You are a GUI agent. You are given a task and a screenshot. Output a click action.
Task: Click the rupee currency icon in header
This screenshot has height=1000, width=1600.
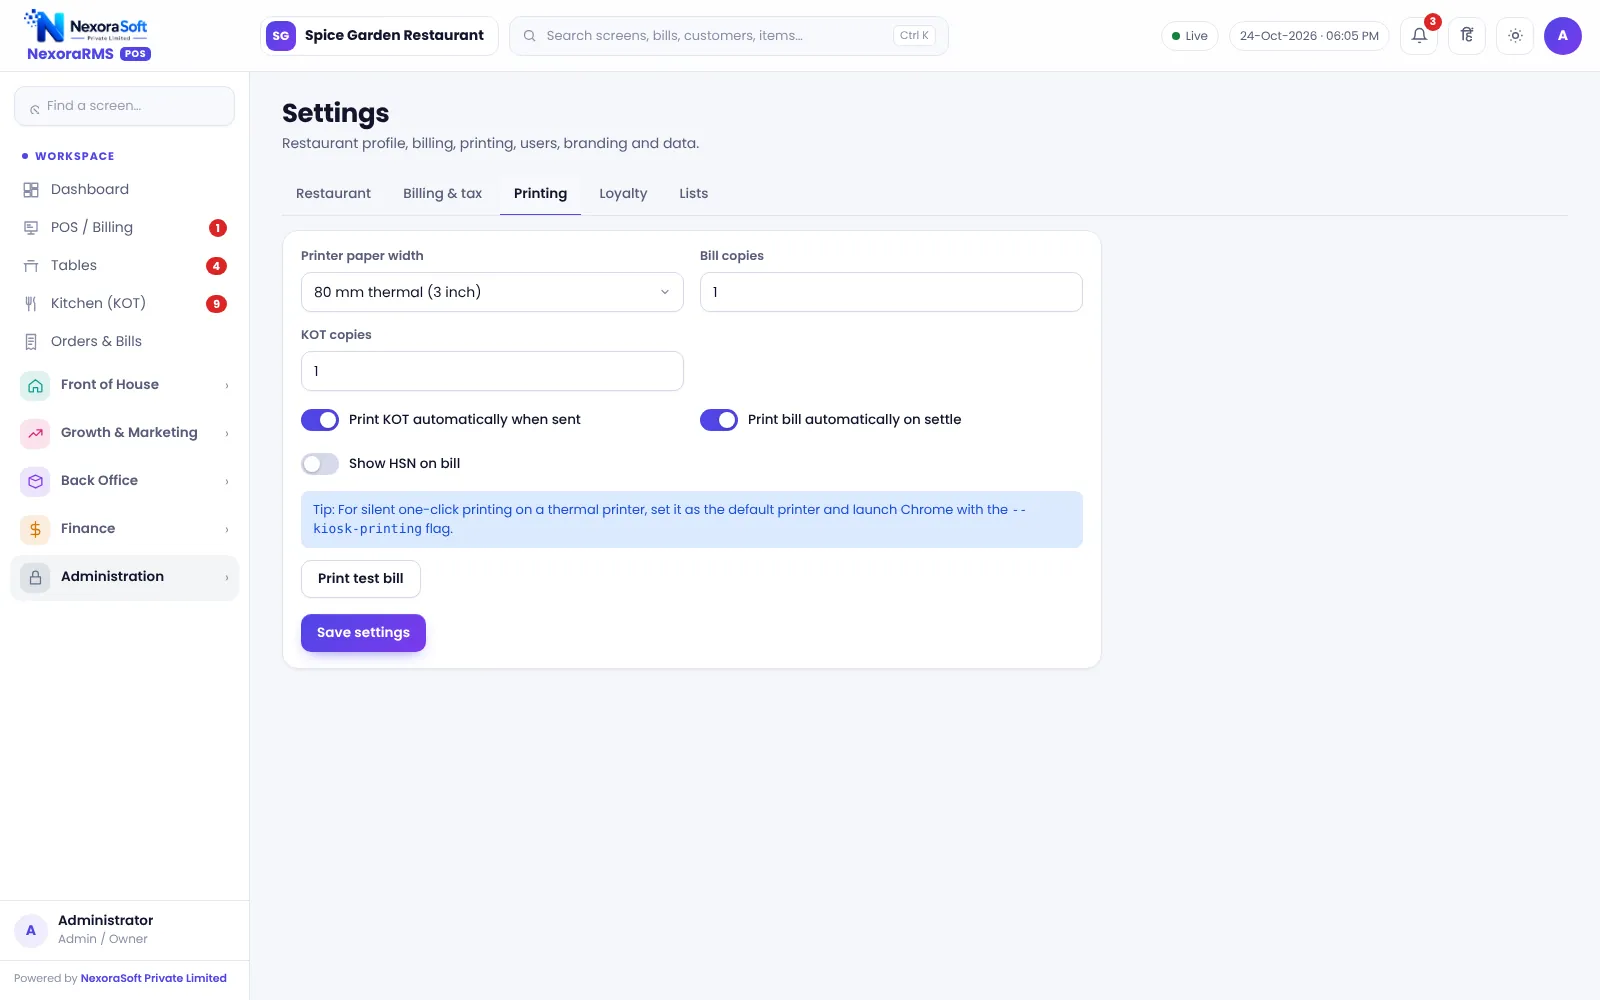(1467, 36)
